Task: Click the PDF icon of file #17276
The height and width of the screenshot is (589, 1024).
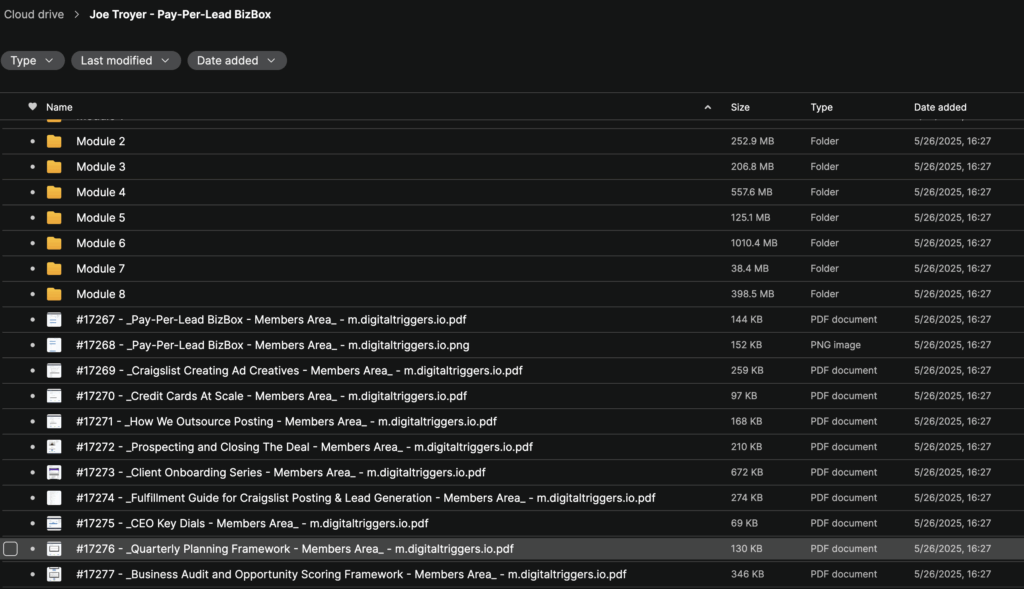Action: (x=54, y=549)
